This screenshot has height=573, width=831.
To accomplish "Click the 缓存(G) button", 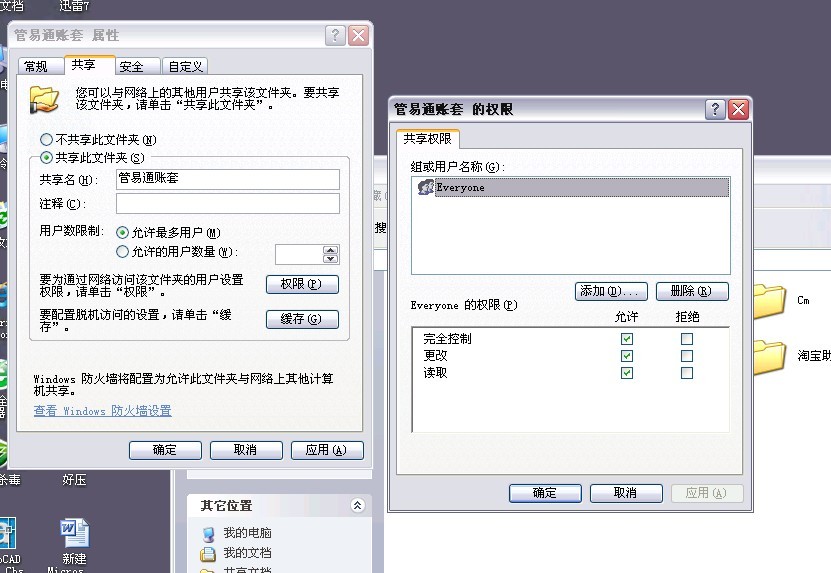I will point(302,319).
